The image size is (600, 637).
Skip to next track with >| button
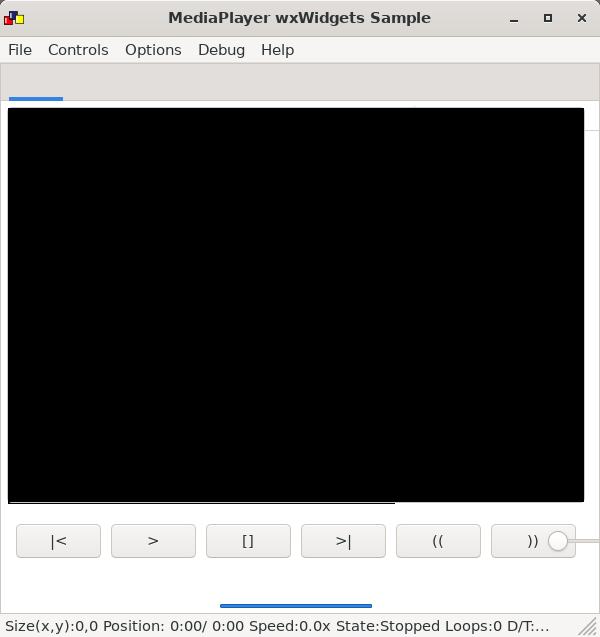[x=343, y=541]
